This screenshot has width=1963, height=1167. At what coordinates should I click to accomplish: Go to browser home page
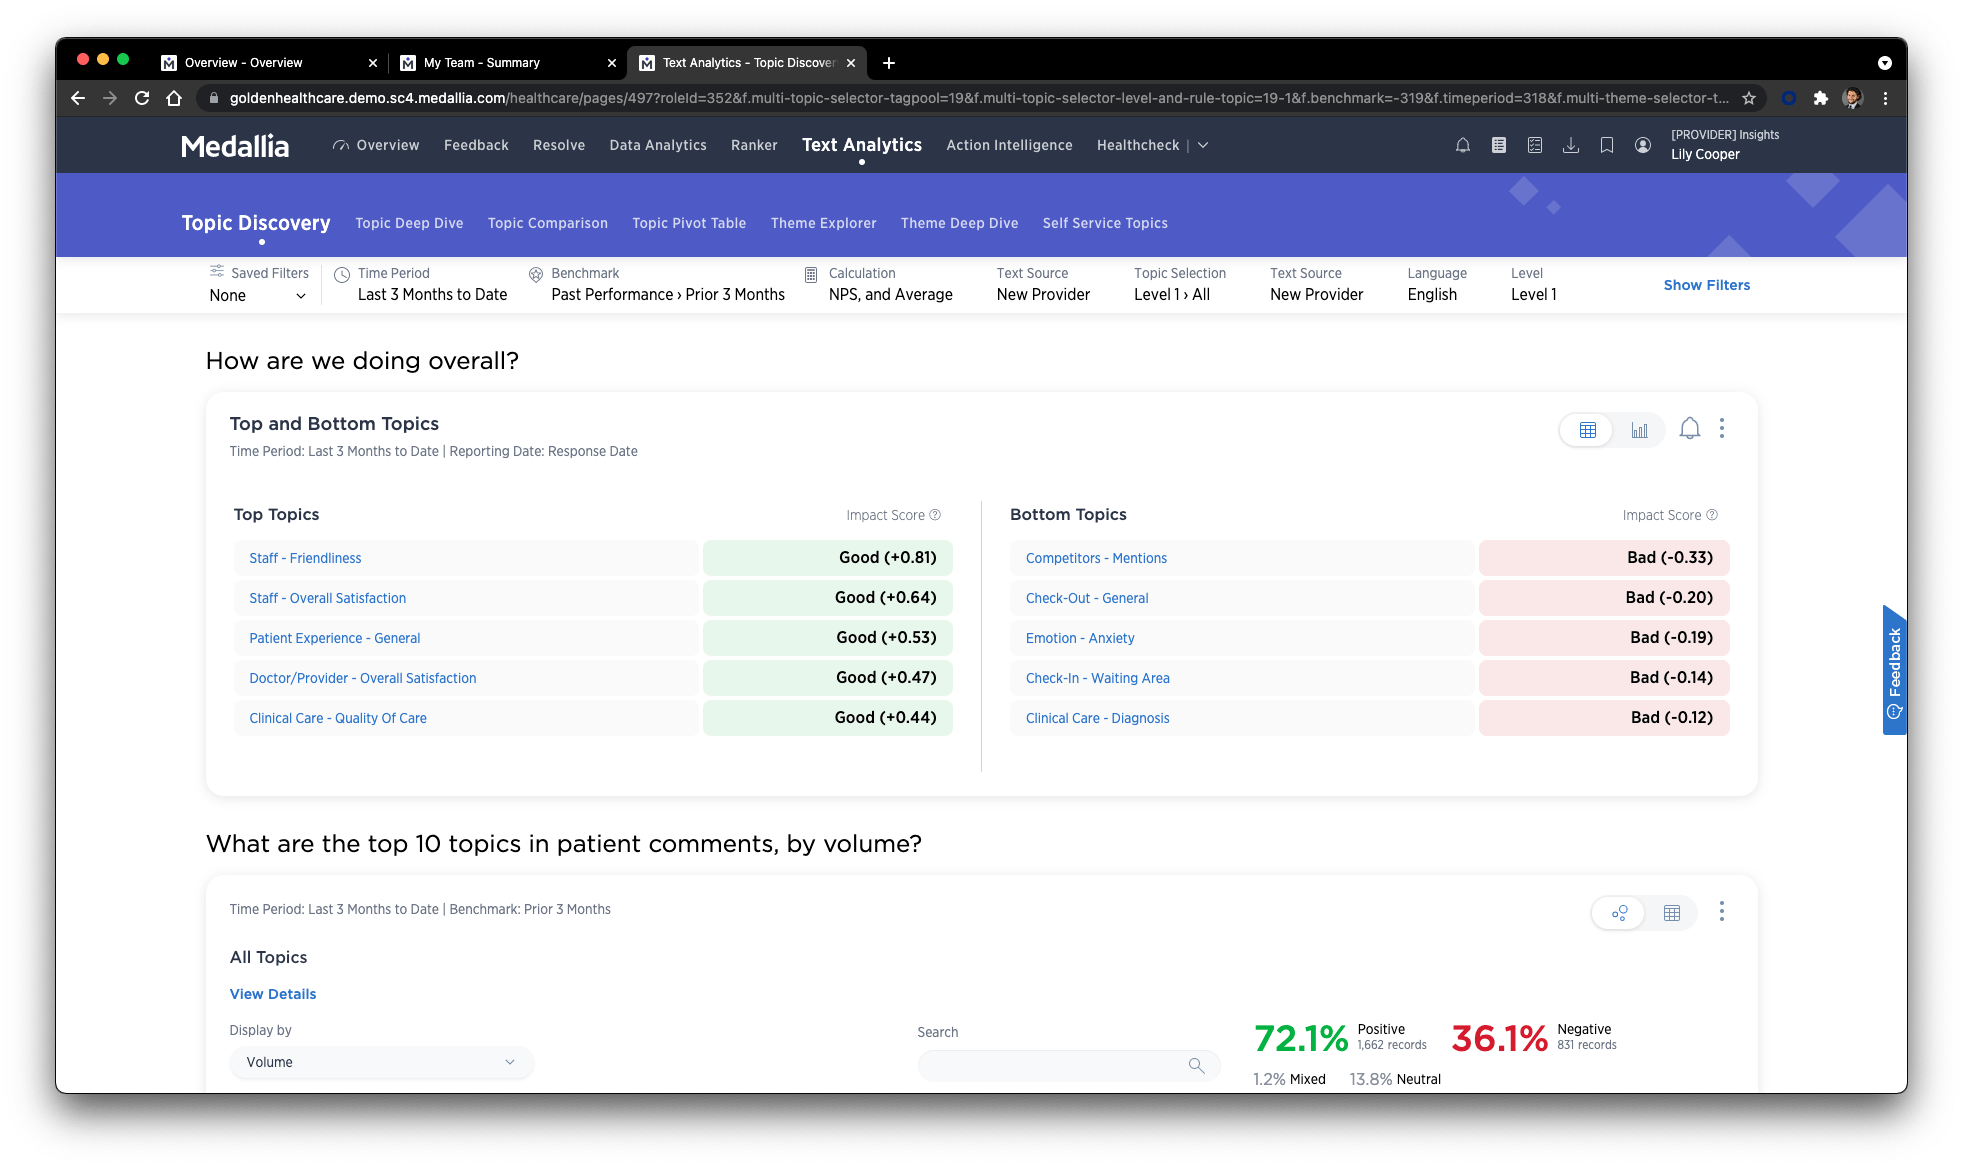(174, 98)
